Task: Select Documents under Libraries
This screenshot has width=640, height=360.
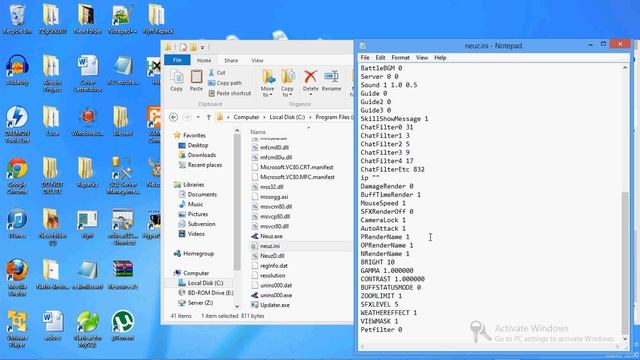Action: (x=198, y=194)
